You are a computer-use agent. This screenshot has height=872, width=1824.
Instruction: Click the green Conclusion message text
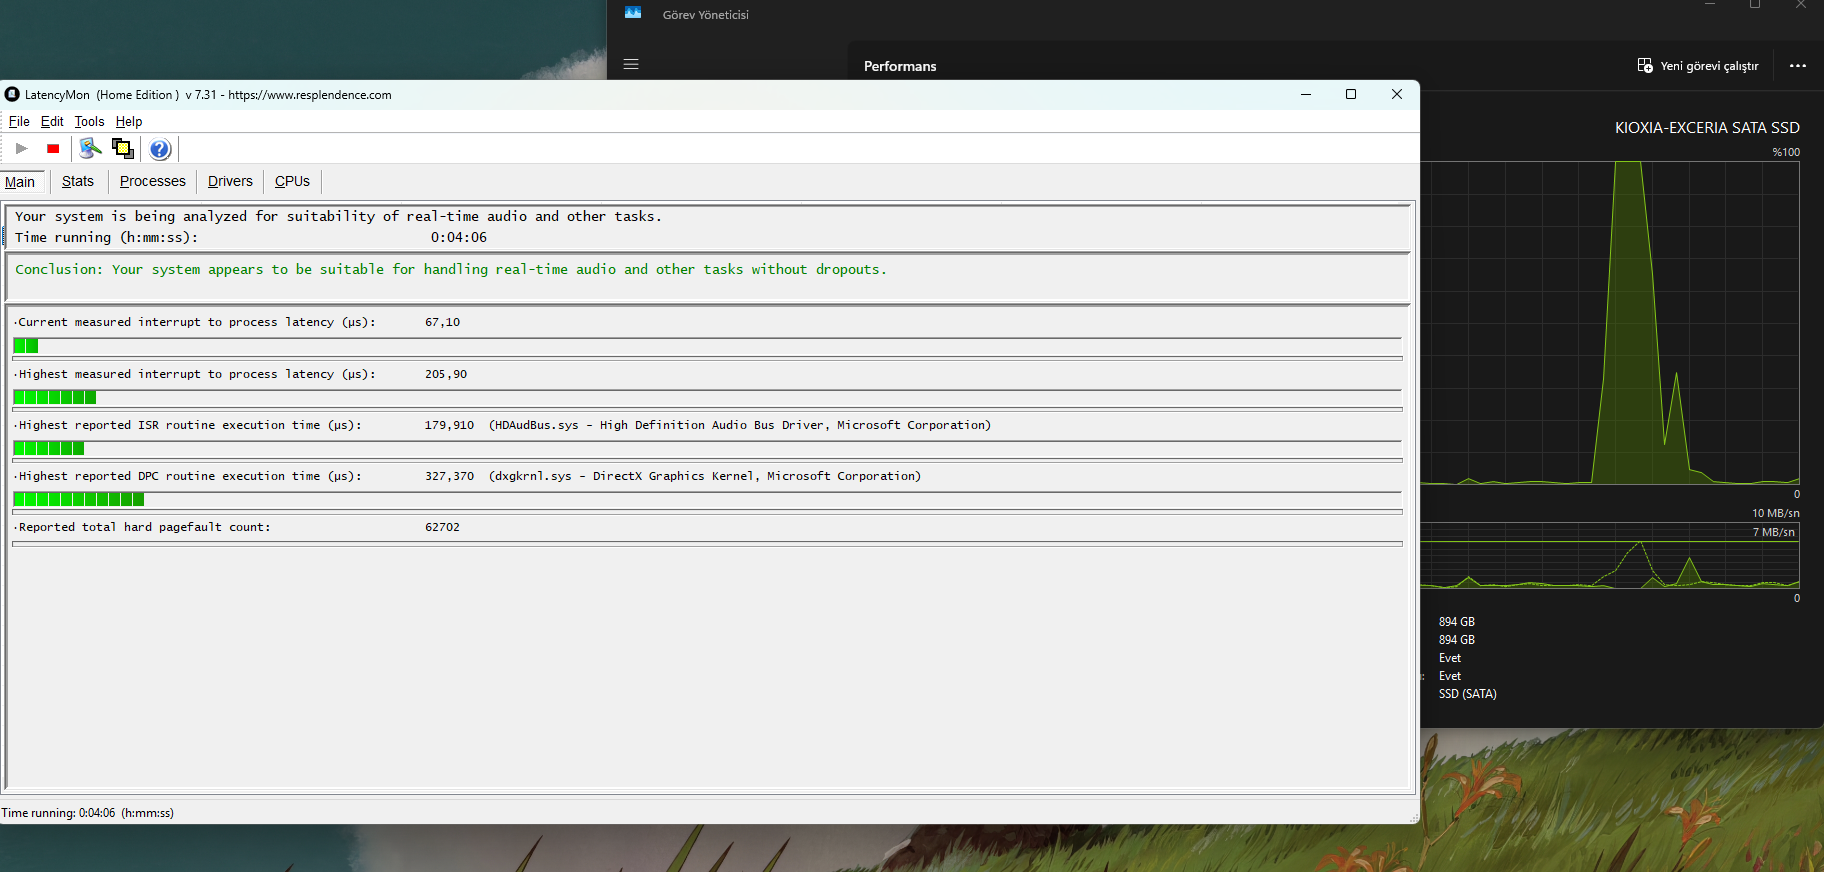click(451, 270)
